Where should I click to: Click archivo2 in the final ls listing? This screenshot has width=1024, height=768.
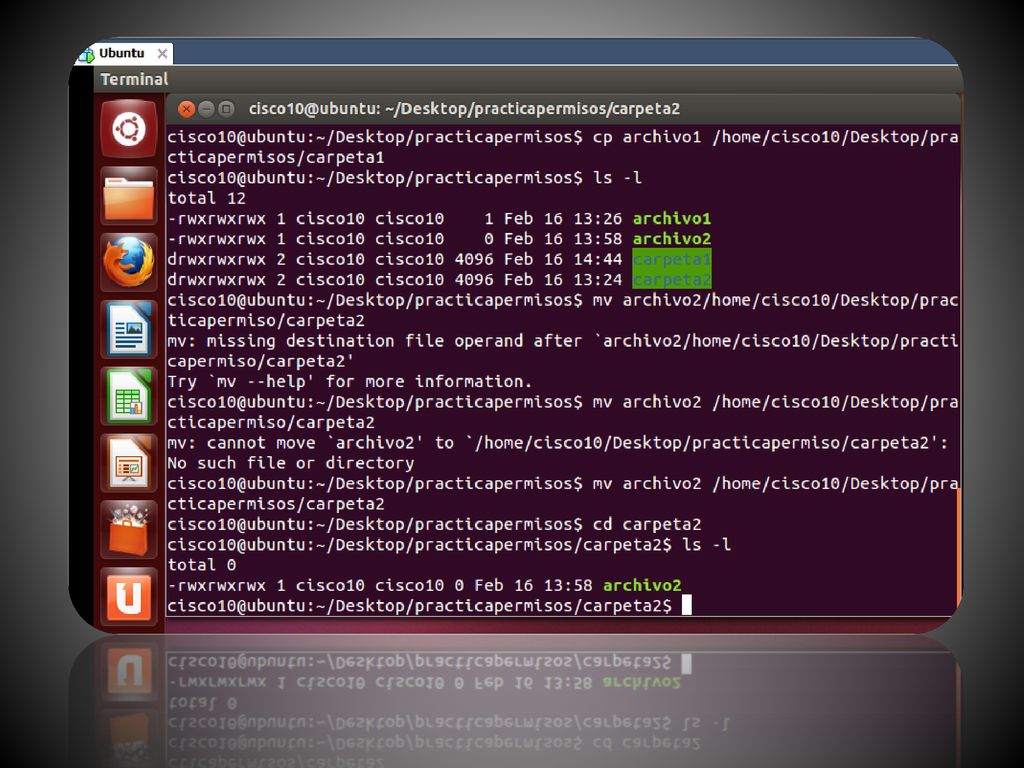coord(642,585)
